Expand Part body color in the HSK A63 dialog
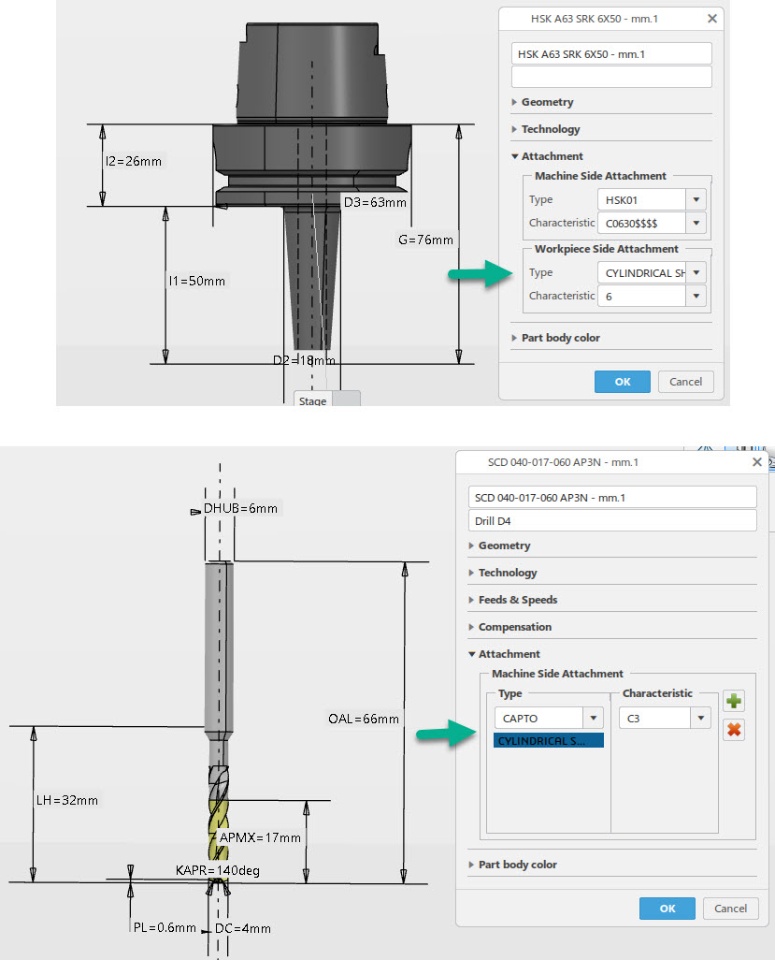This screenshot has width=775, height=960. (x=555, y=338)
